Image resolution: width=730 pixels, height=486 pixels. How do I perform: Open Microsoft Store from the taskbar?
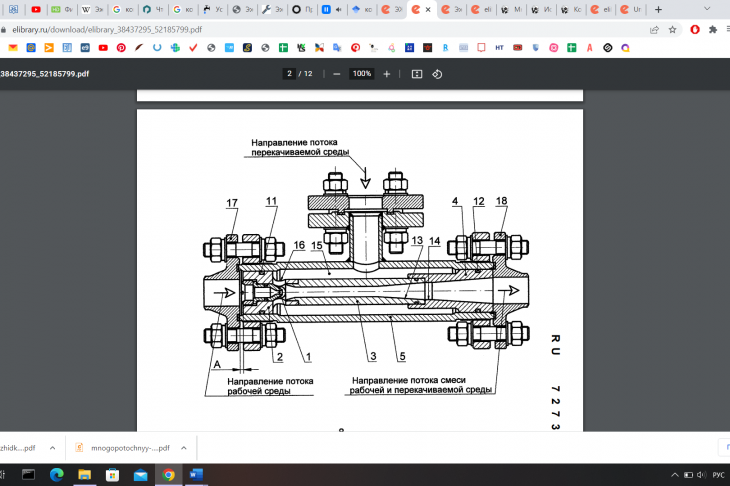112,475
